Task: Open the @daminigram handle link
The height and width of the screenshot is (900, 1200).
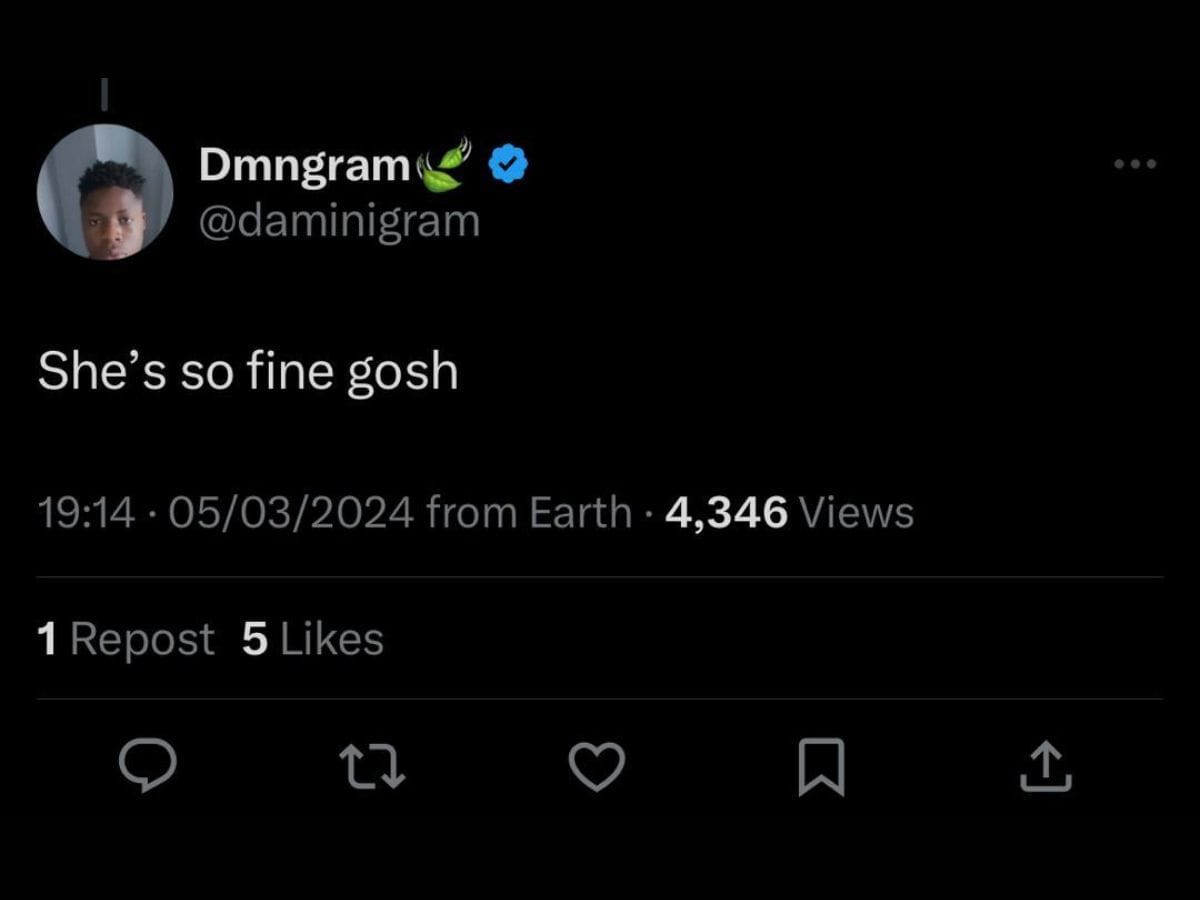Action: [x=339, y=220]
